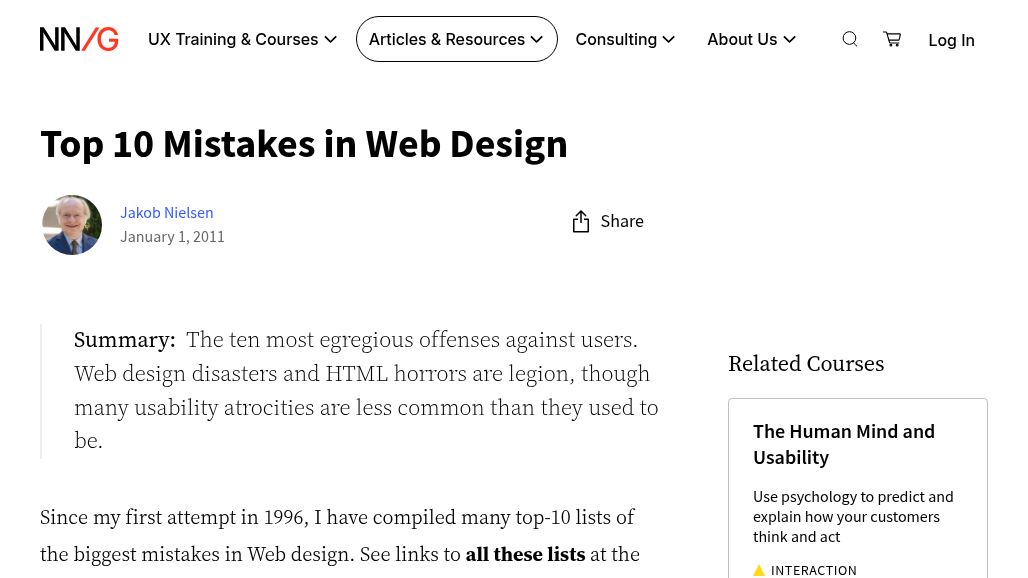Select the Related Courses card
The image size is (1028, 578).
[x=857, y=490]
